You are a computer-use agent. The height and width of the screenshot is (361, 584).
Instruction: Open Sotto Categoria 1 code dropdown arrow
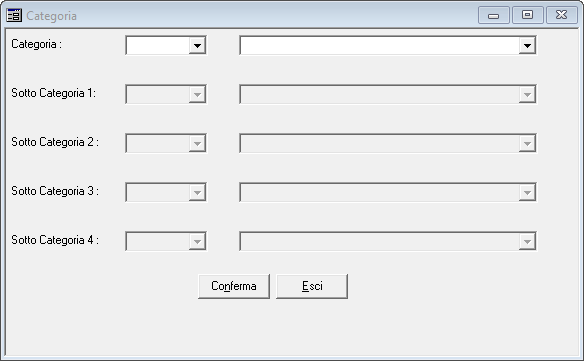click(x=197, y=94)
